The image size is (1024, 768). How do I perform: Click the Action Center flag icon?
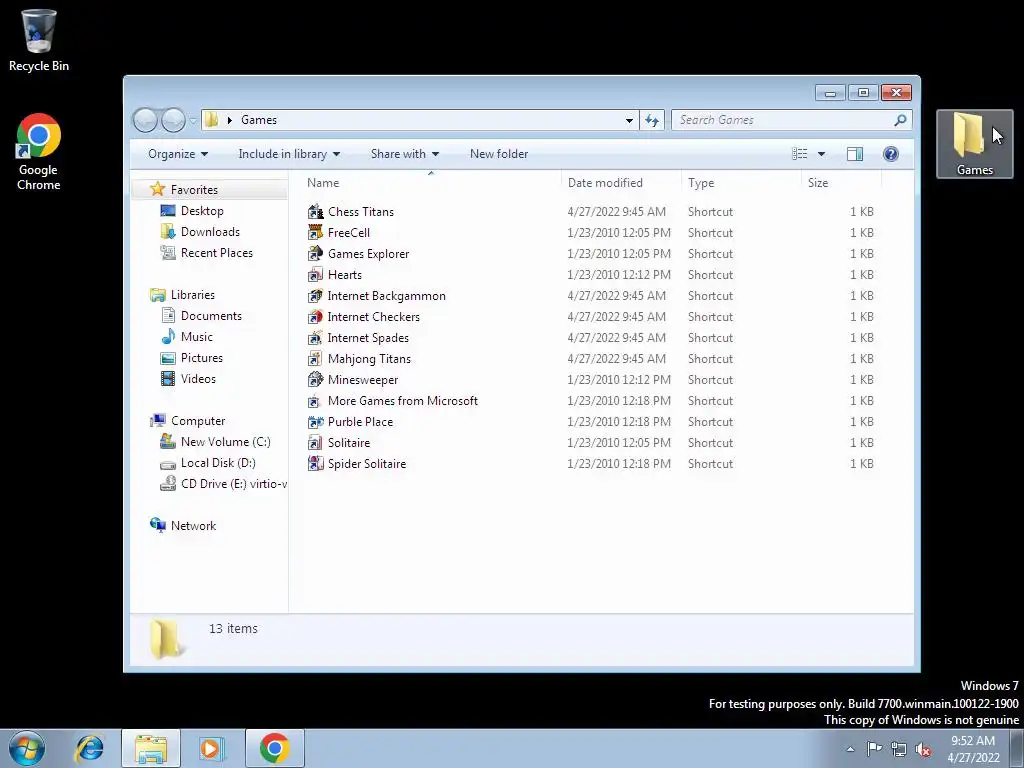pyautogui.click(x=874, y=748)
